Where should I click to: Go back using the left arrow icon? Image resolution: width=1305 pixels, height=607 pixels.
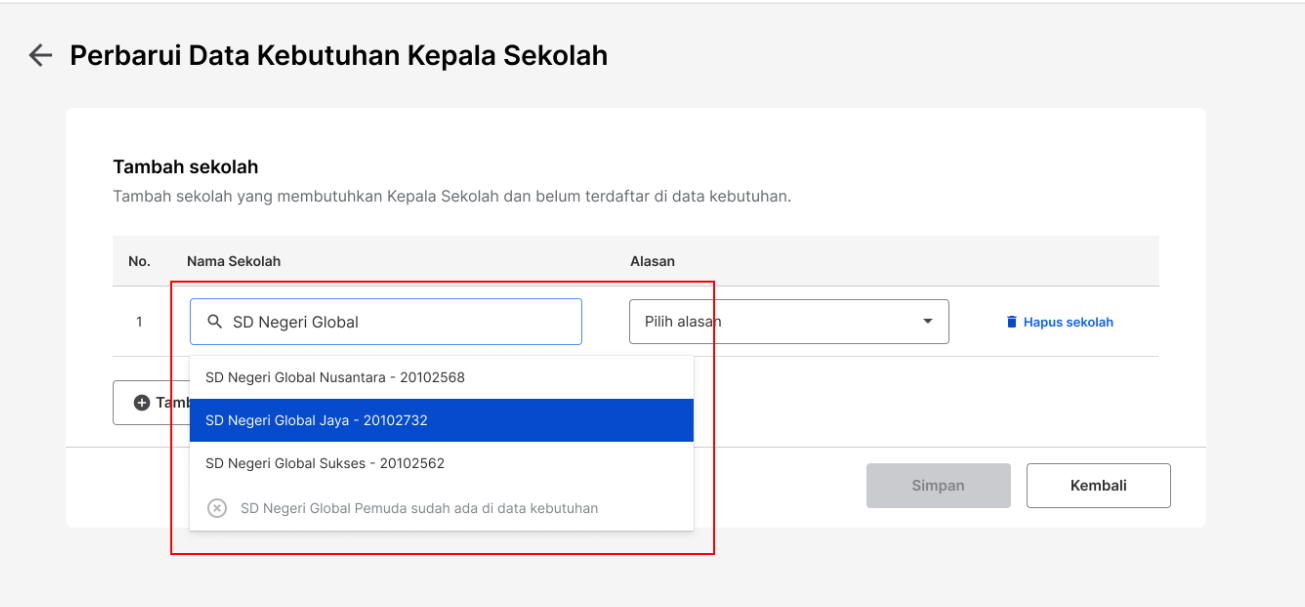click(40, 55)
